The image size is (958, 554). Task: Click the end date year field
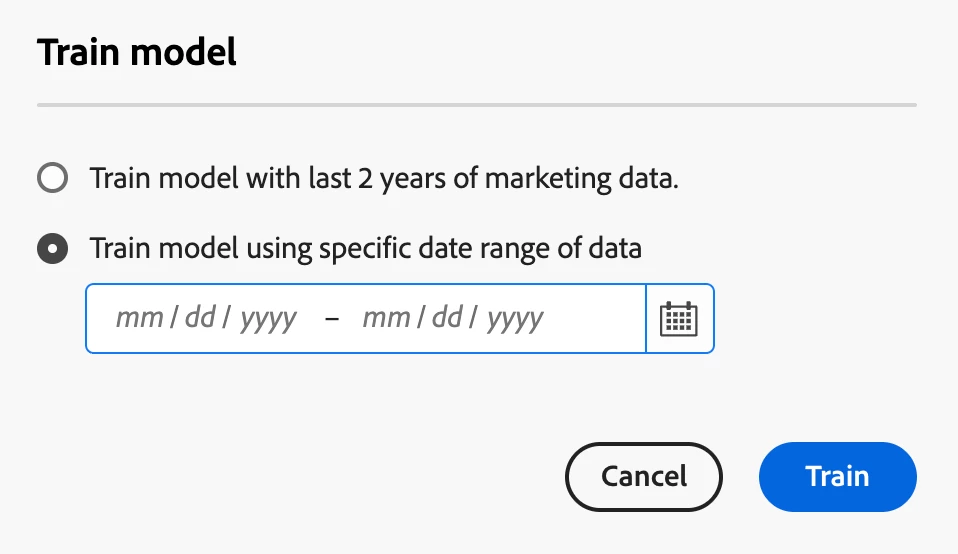coord(515,319)
